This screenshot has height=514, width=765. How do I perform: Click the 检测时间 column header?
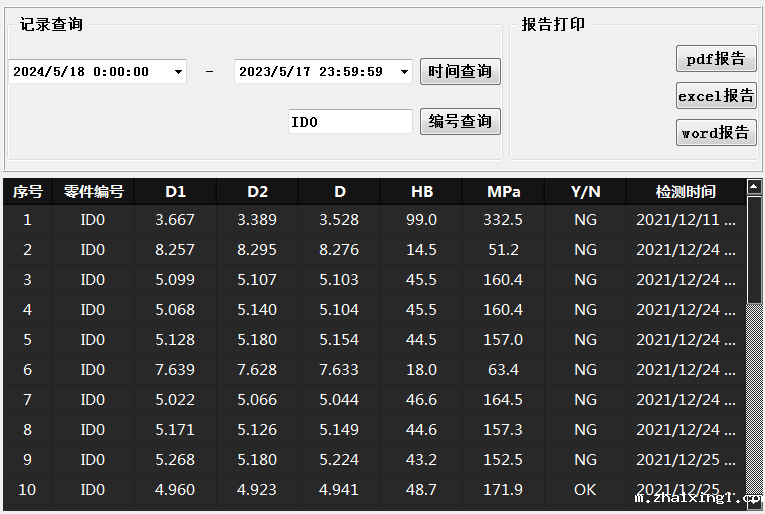685,192
